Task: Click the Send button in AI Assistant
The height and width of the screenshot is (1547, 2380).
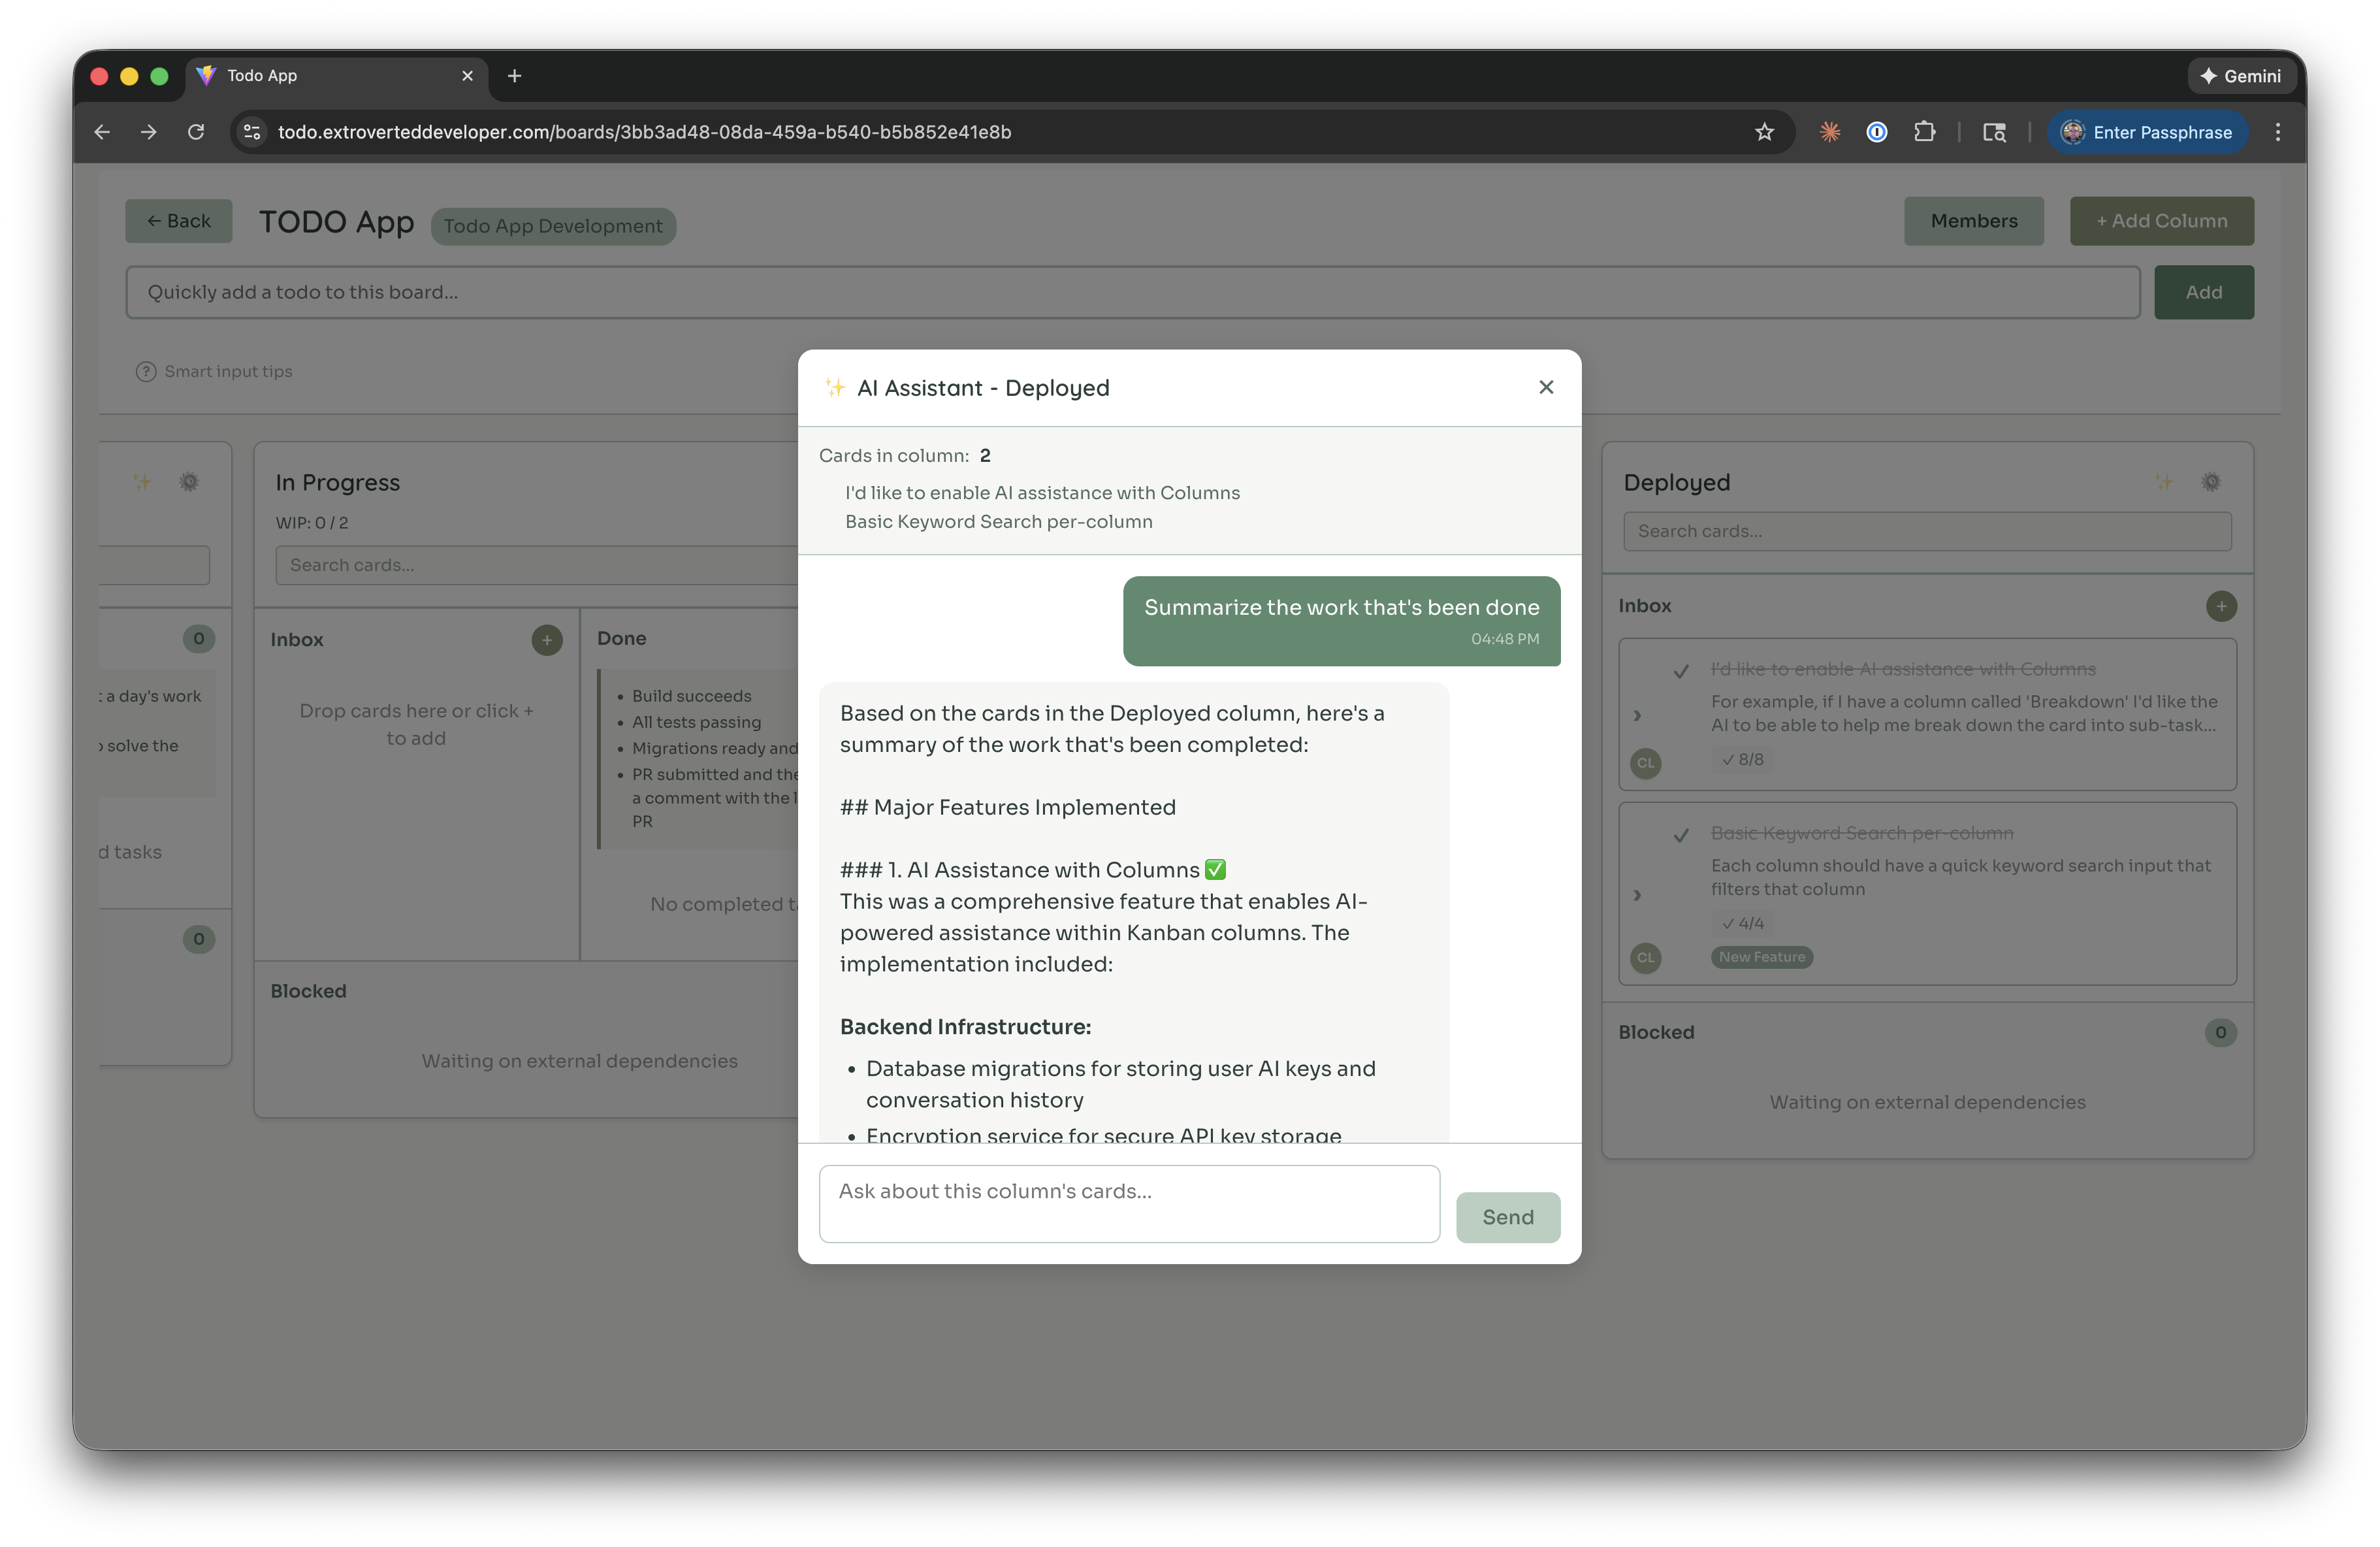Action: point(1507,1217)
